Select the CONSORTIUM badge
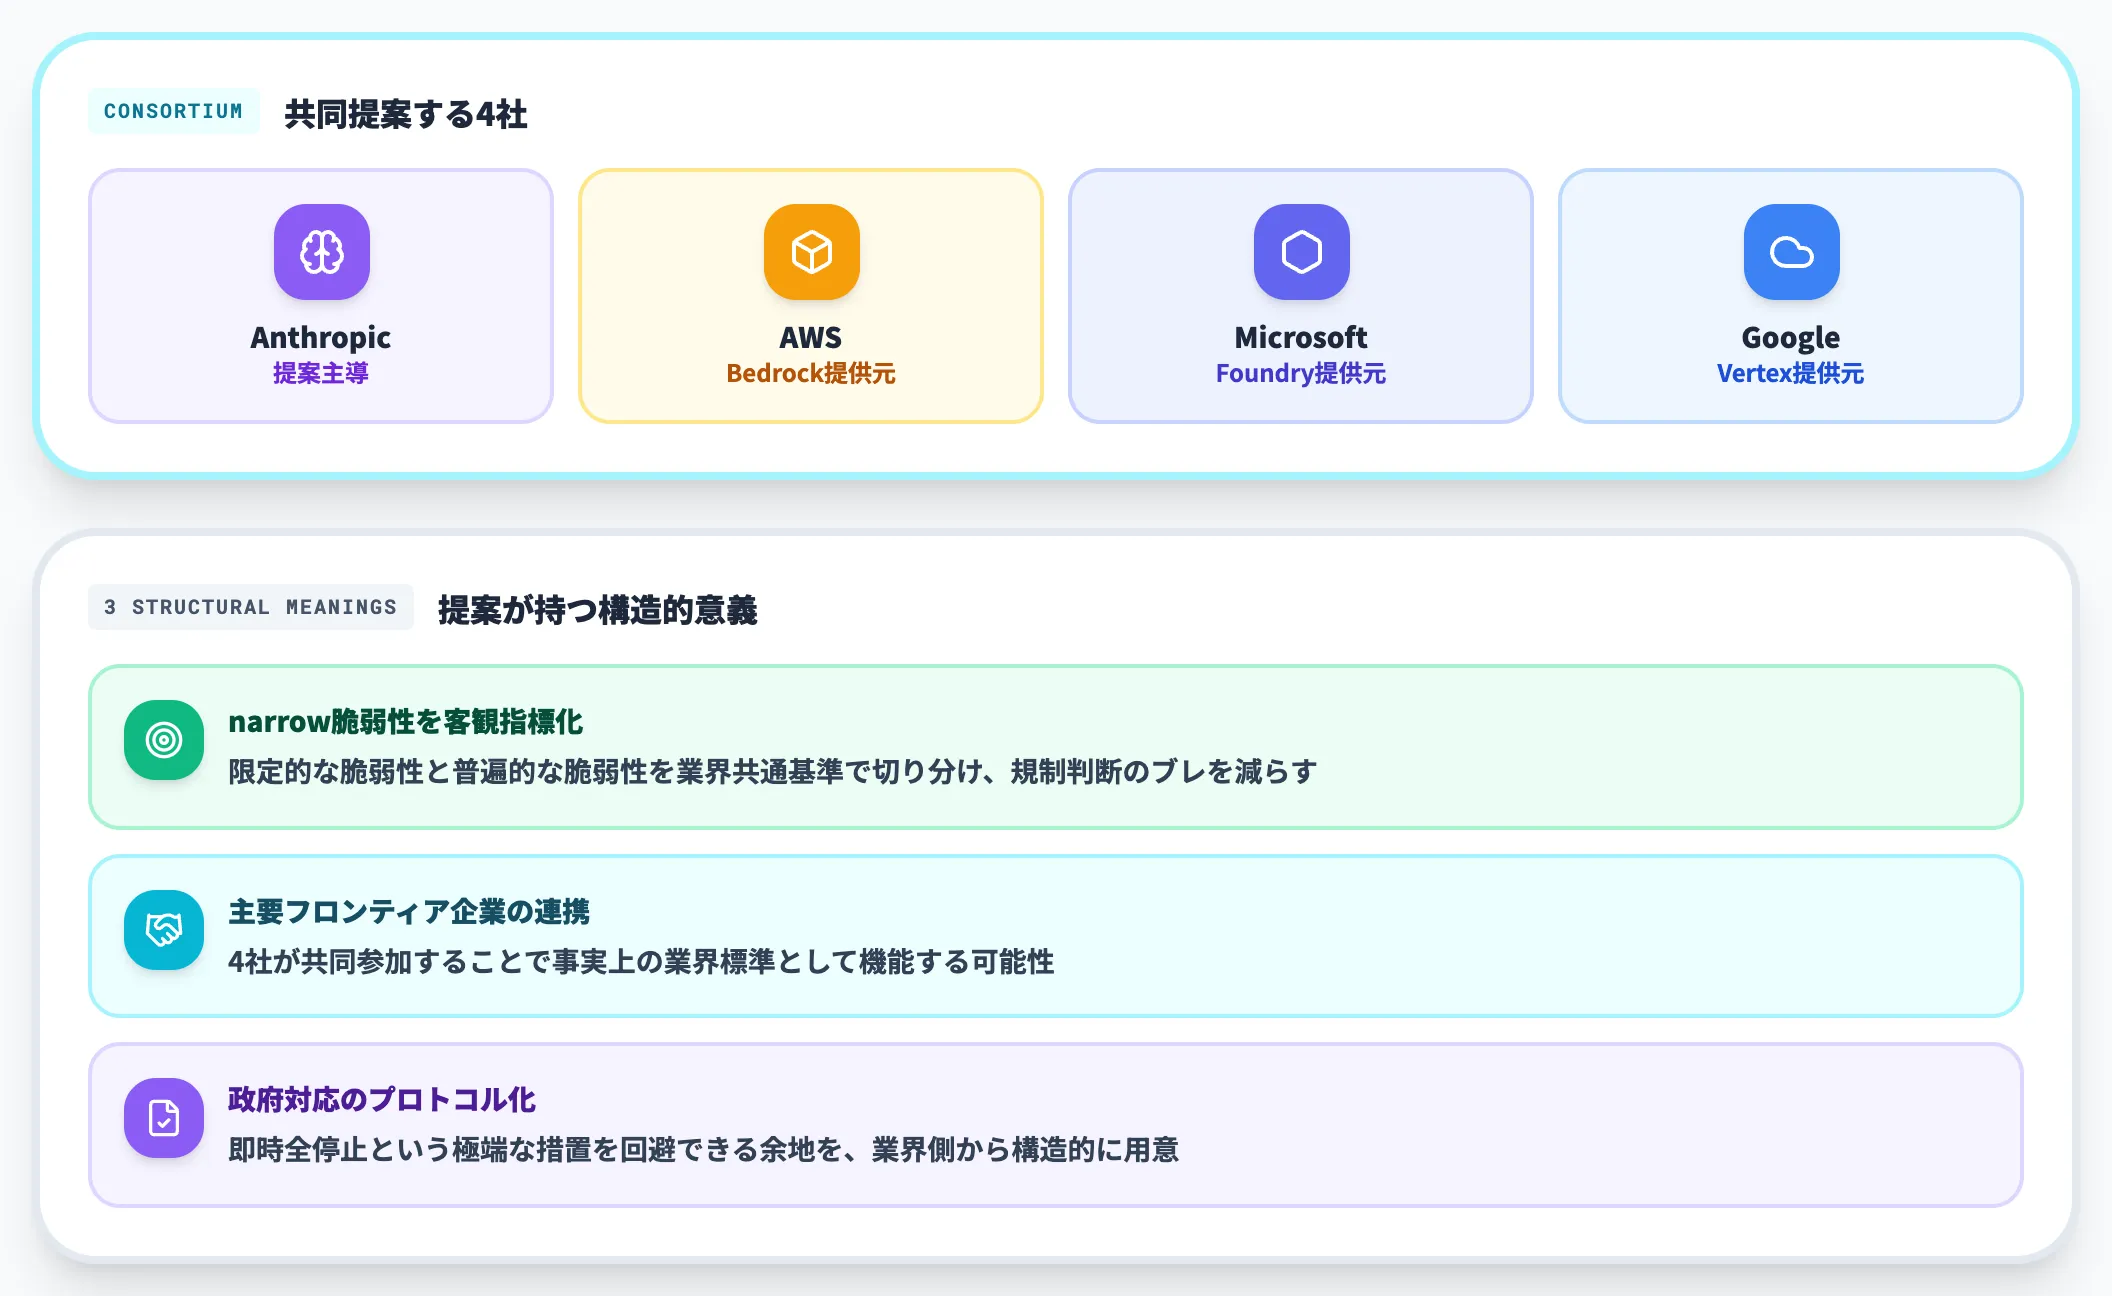 174,111
